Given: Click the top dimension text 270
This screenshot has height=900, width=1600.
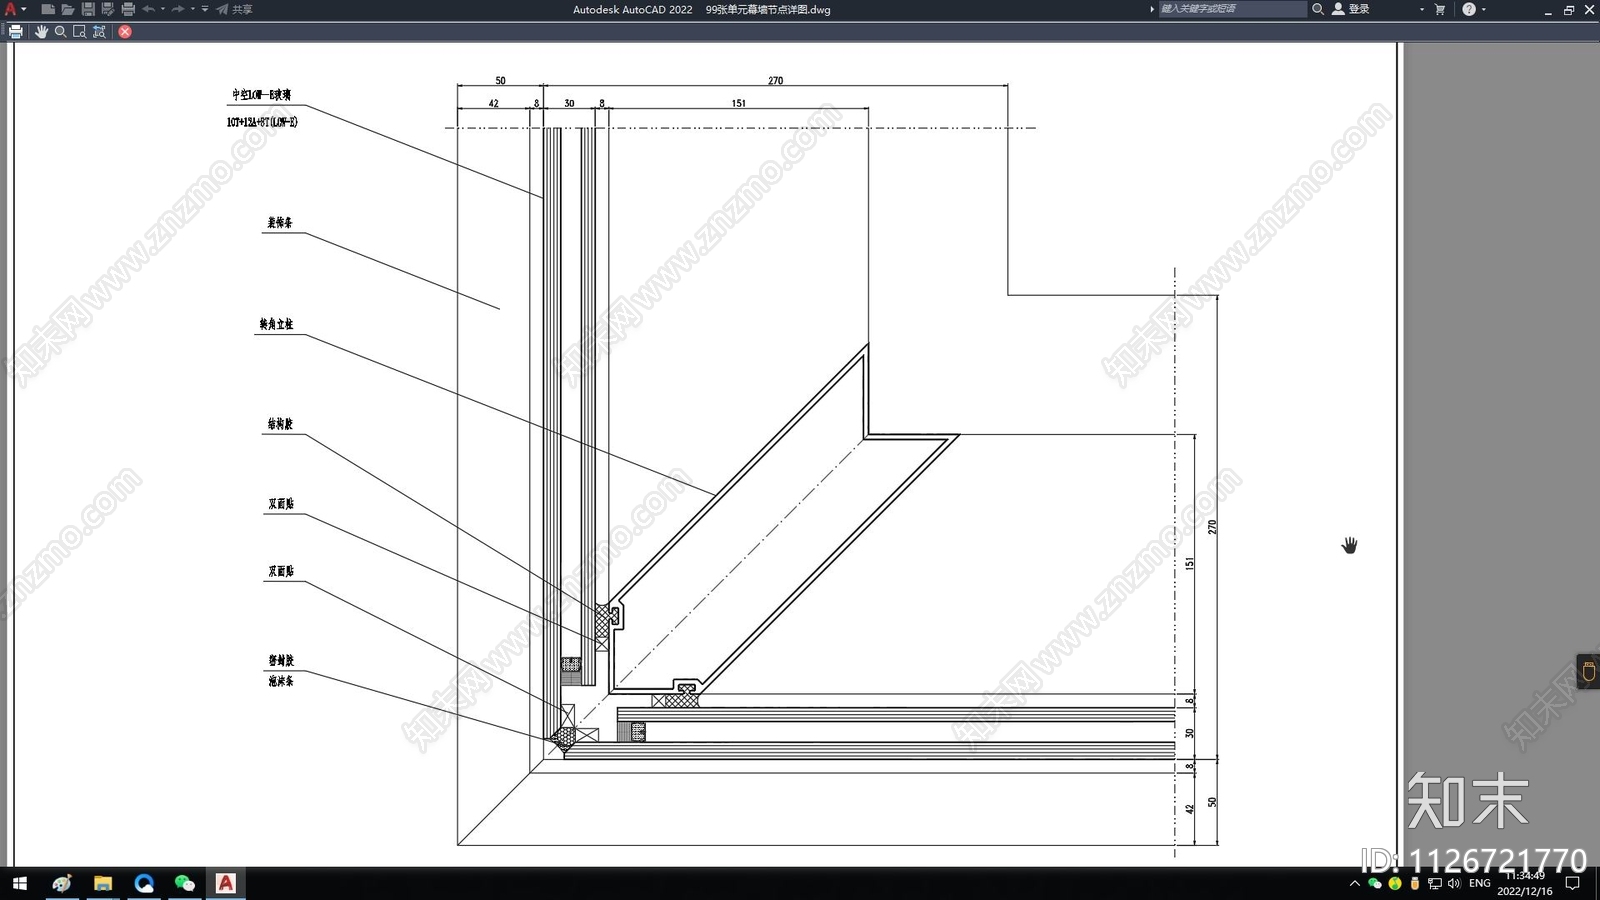Looking at the screenshot, I should pyautogui.click(x=775, y=80).
